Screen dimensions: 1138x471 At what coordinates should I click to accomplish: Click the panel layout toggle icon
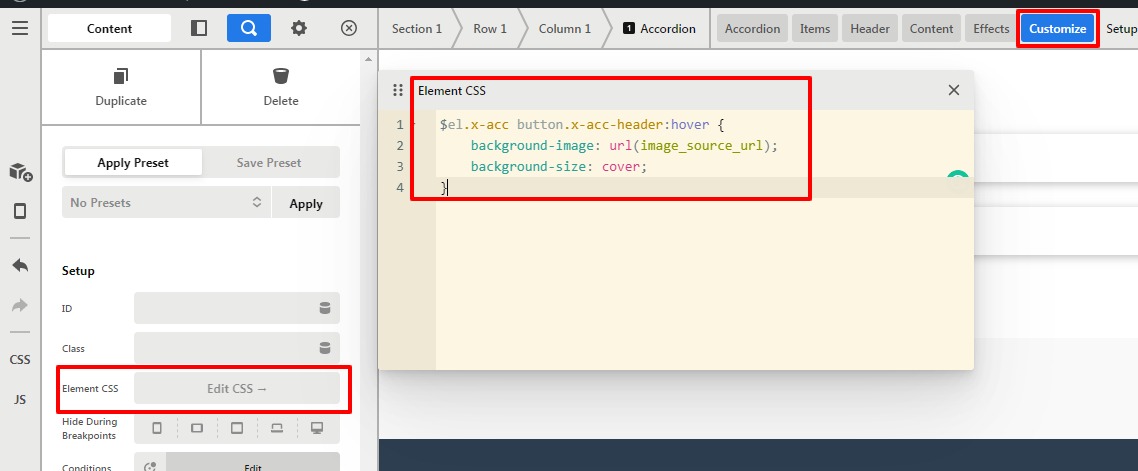[x=199, y=28]
